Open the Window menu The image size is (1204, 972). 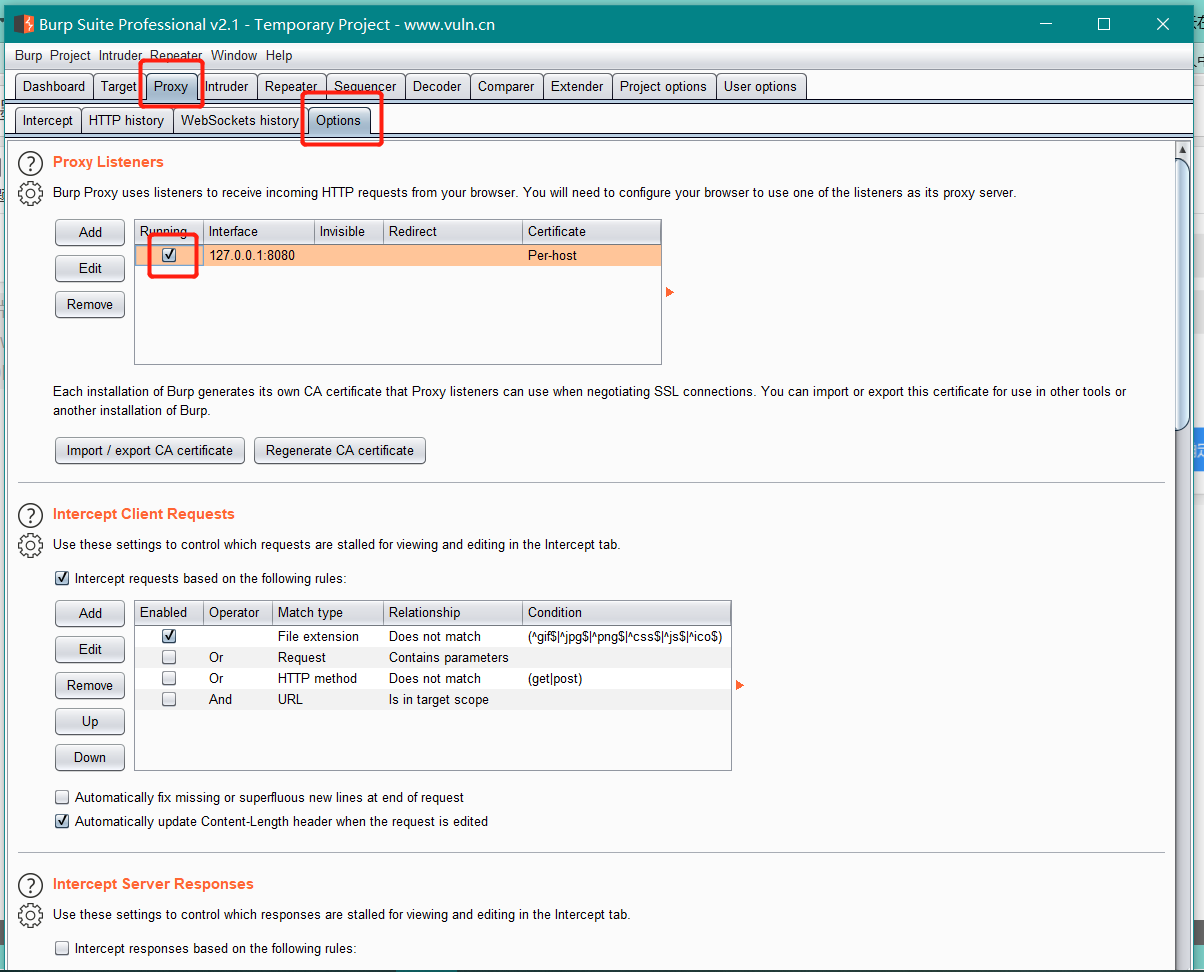click(234, 56)
